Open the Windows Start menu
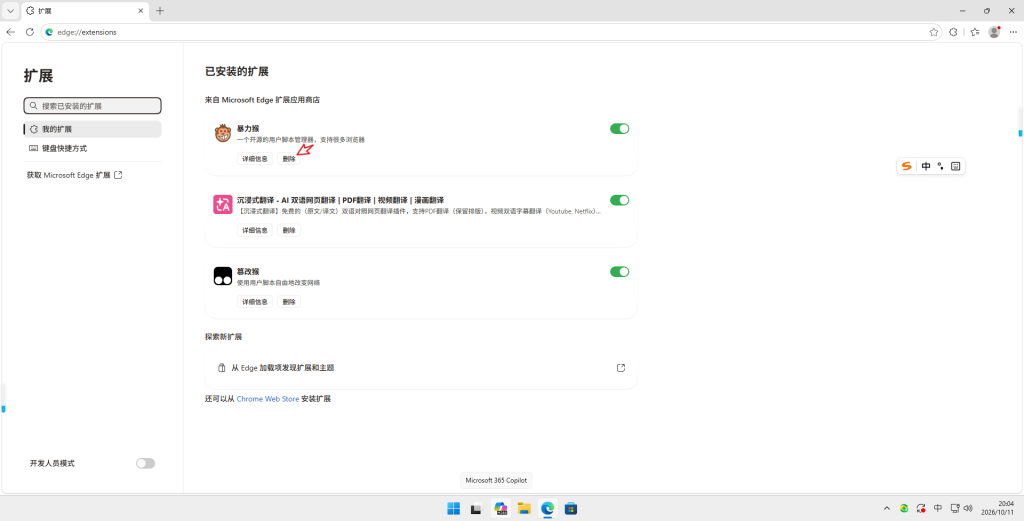 click(x=453, y=508)
